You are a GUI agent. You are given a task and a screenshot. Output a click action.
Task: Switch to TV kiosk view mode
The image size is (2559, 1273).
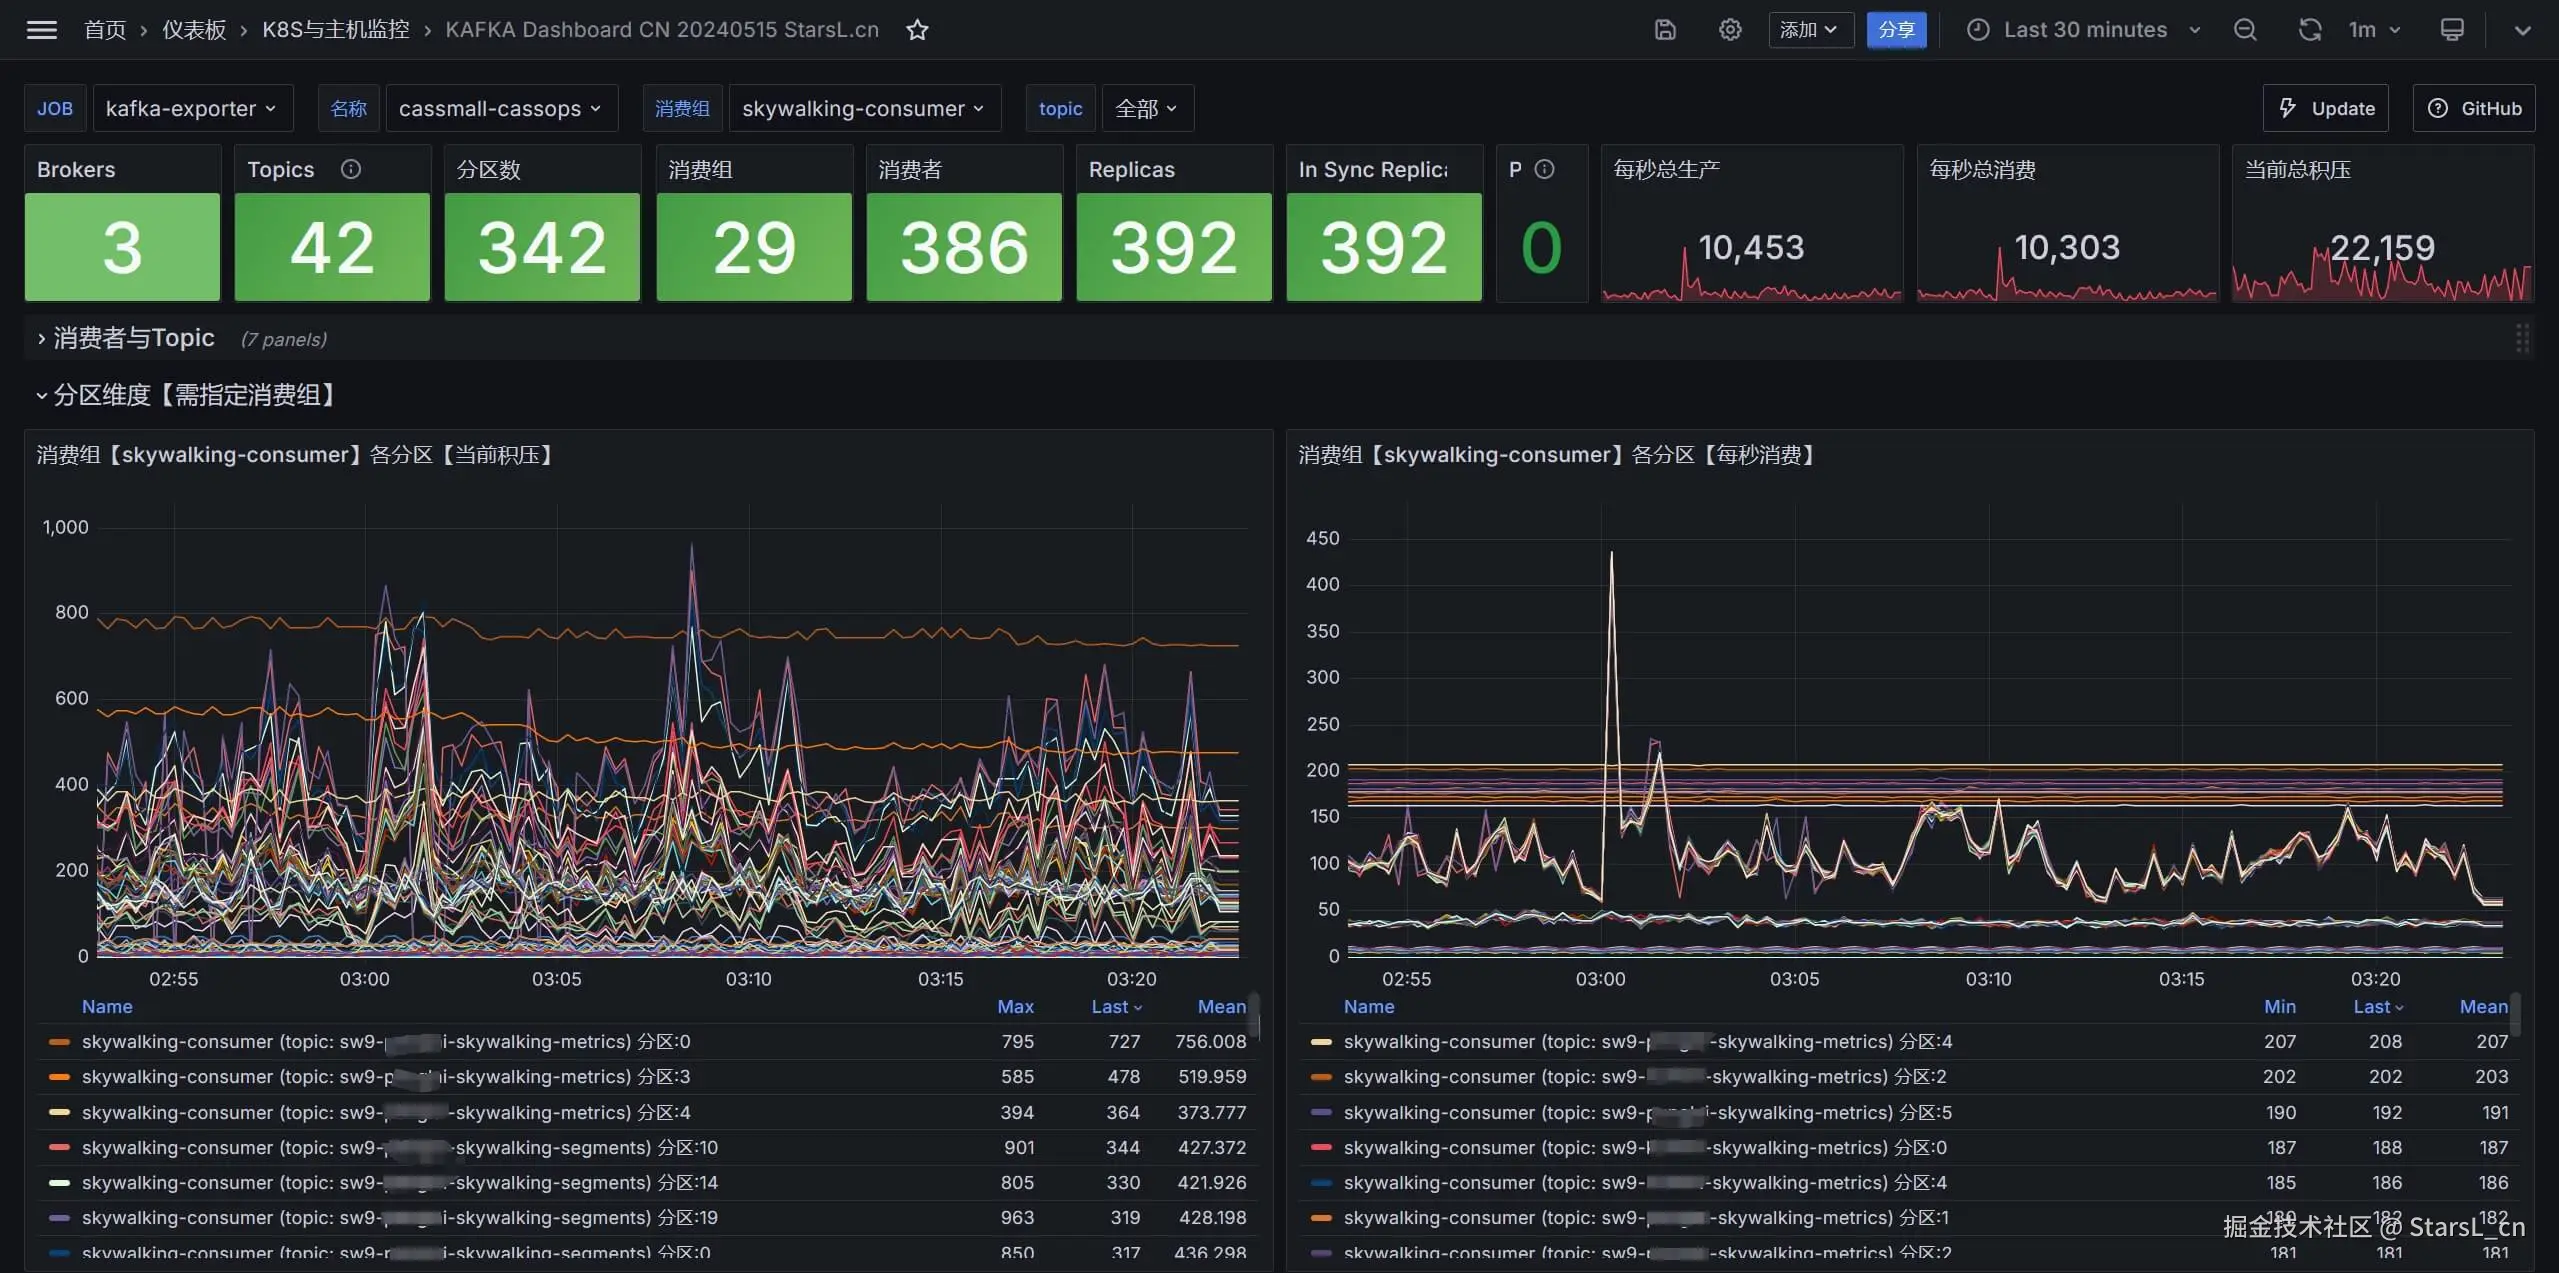click(x=2452, y=30)
